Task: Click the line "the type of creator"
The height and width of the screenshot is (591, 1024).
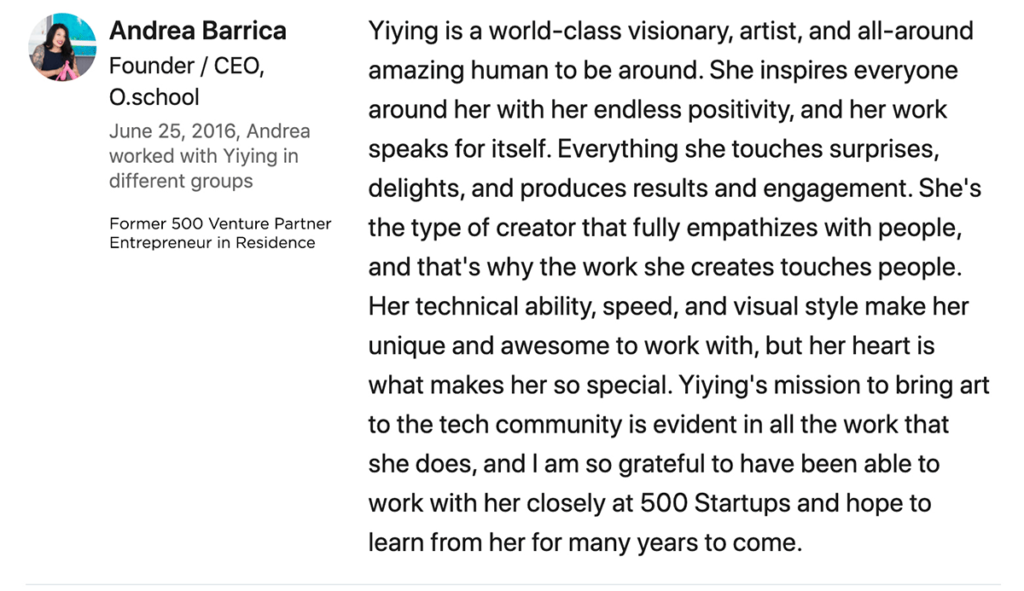Action: click(665, 228)
